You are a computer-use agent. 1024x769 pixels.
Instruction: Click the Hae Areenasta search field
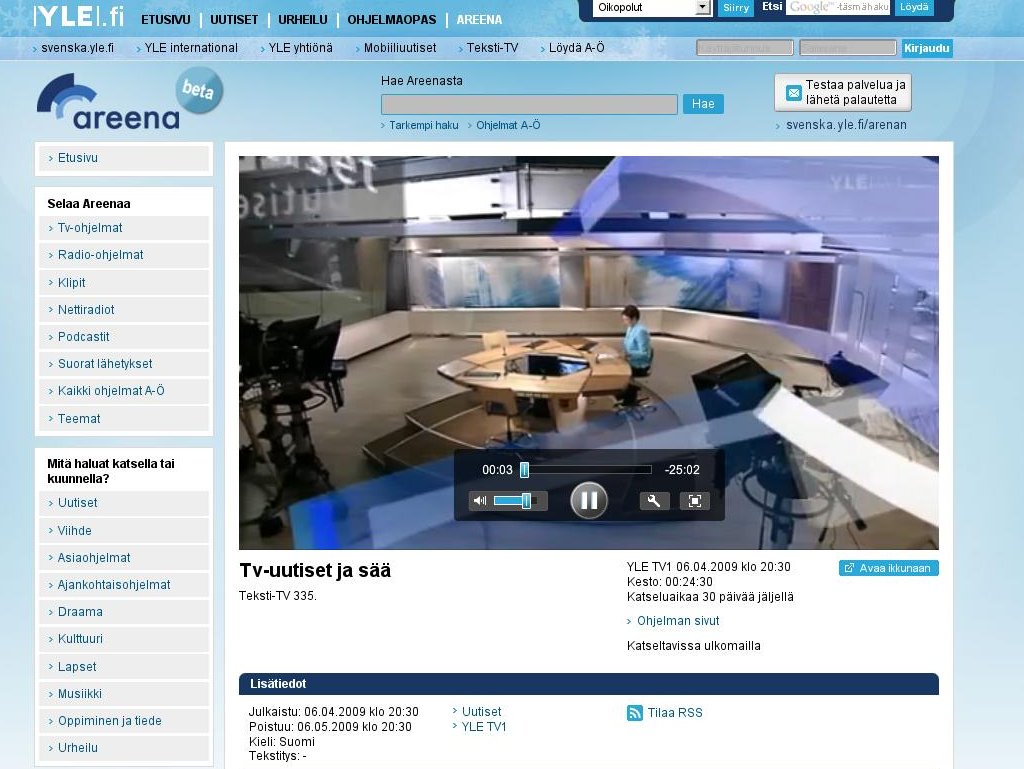[x=529, y=104]
